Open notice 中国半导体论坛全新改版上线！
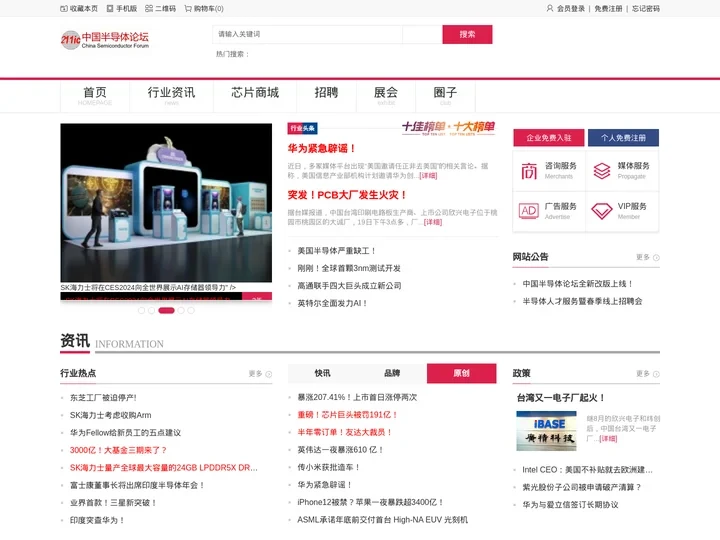Screen dimensions: 720x540 tap(578, 284)
